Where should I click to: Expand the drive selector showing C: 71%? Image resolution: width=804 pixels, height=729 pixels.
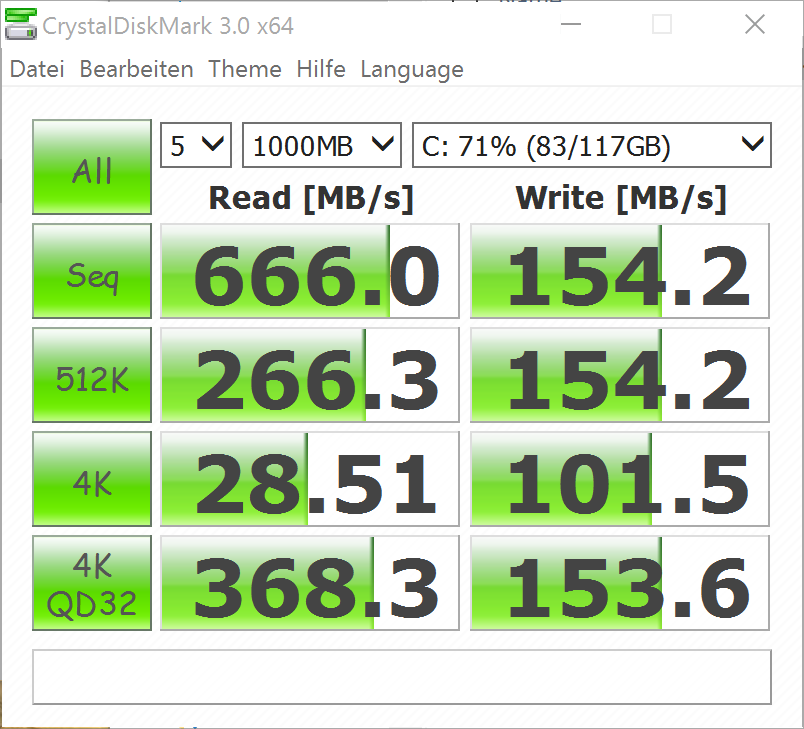coord(592,145)
